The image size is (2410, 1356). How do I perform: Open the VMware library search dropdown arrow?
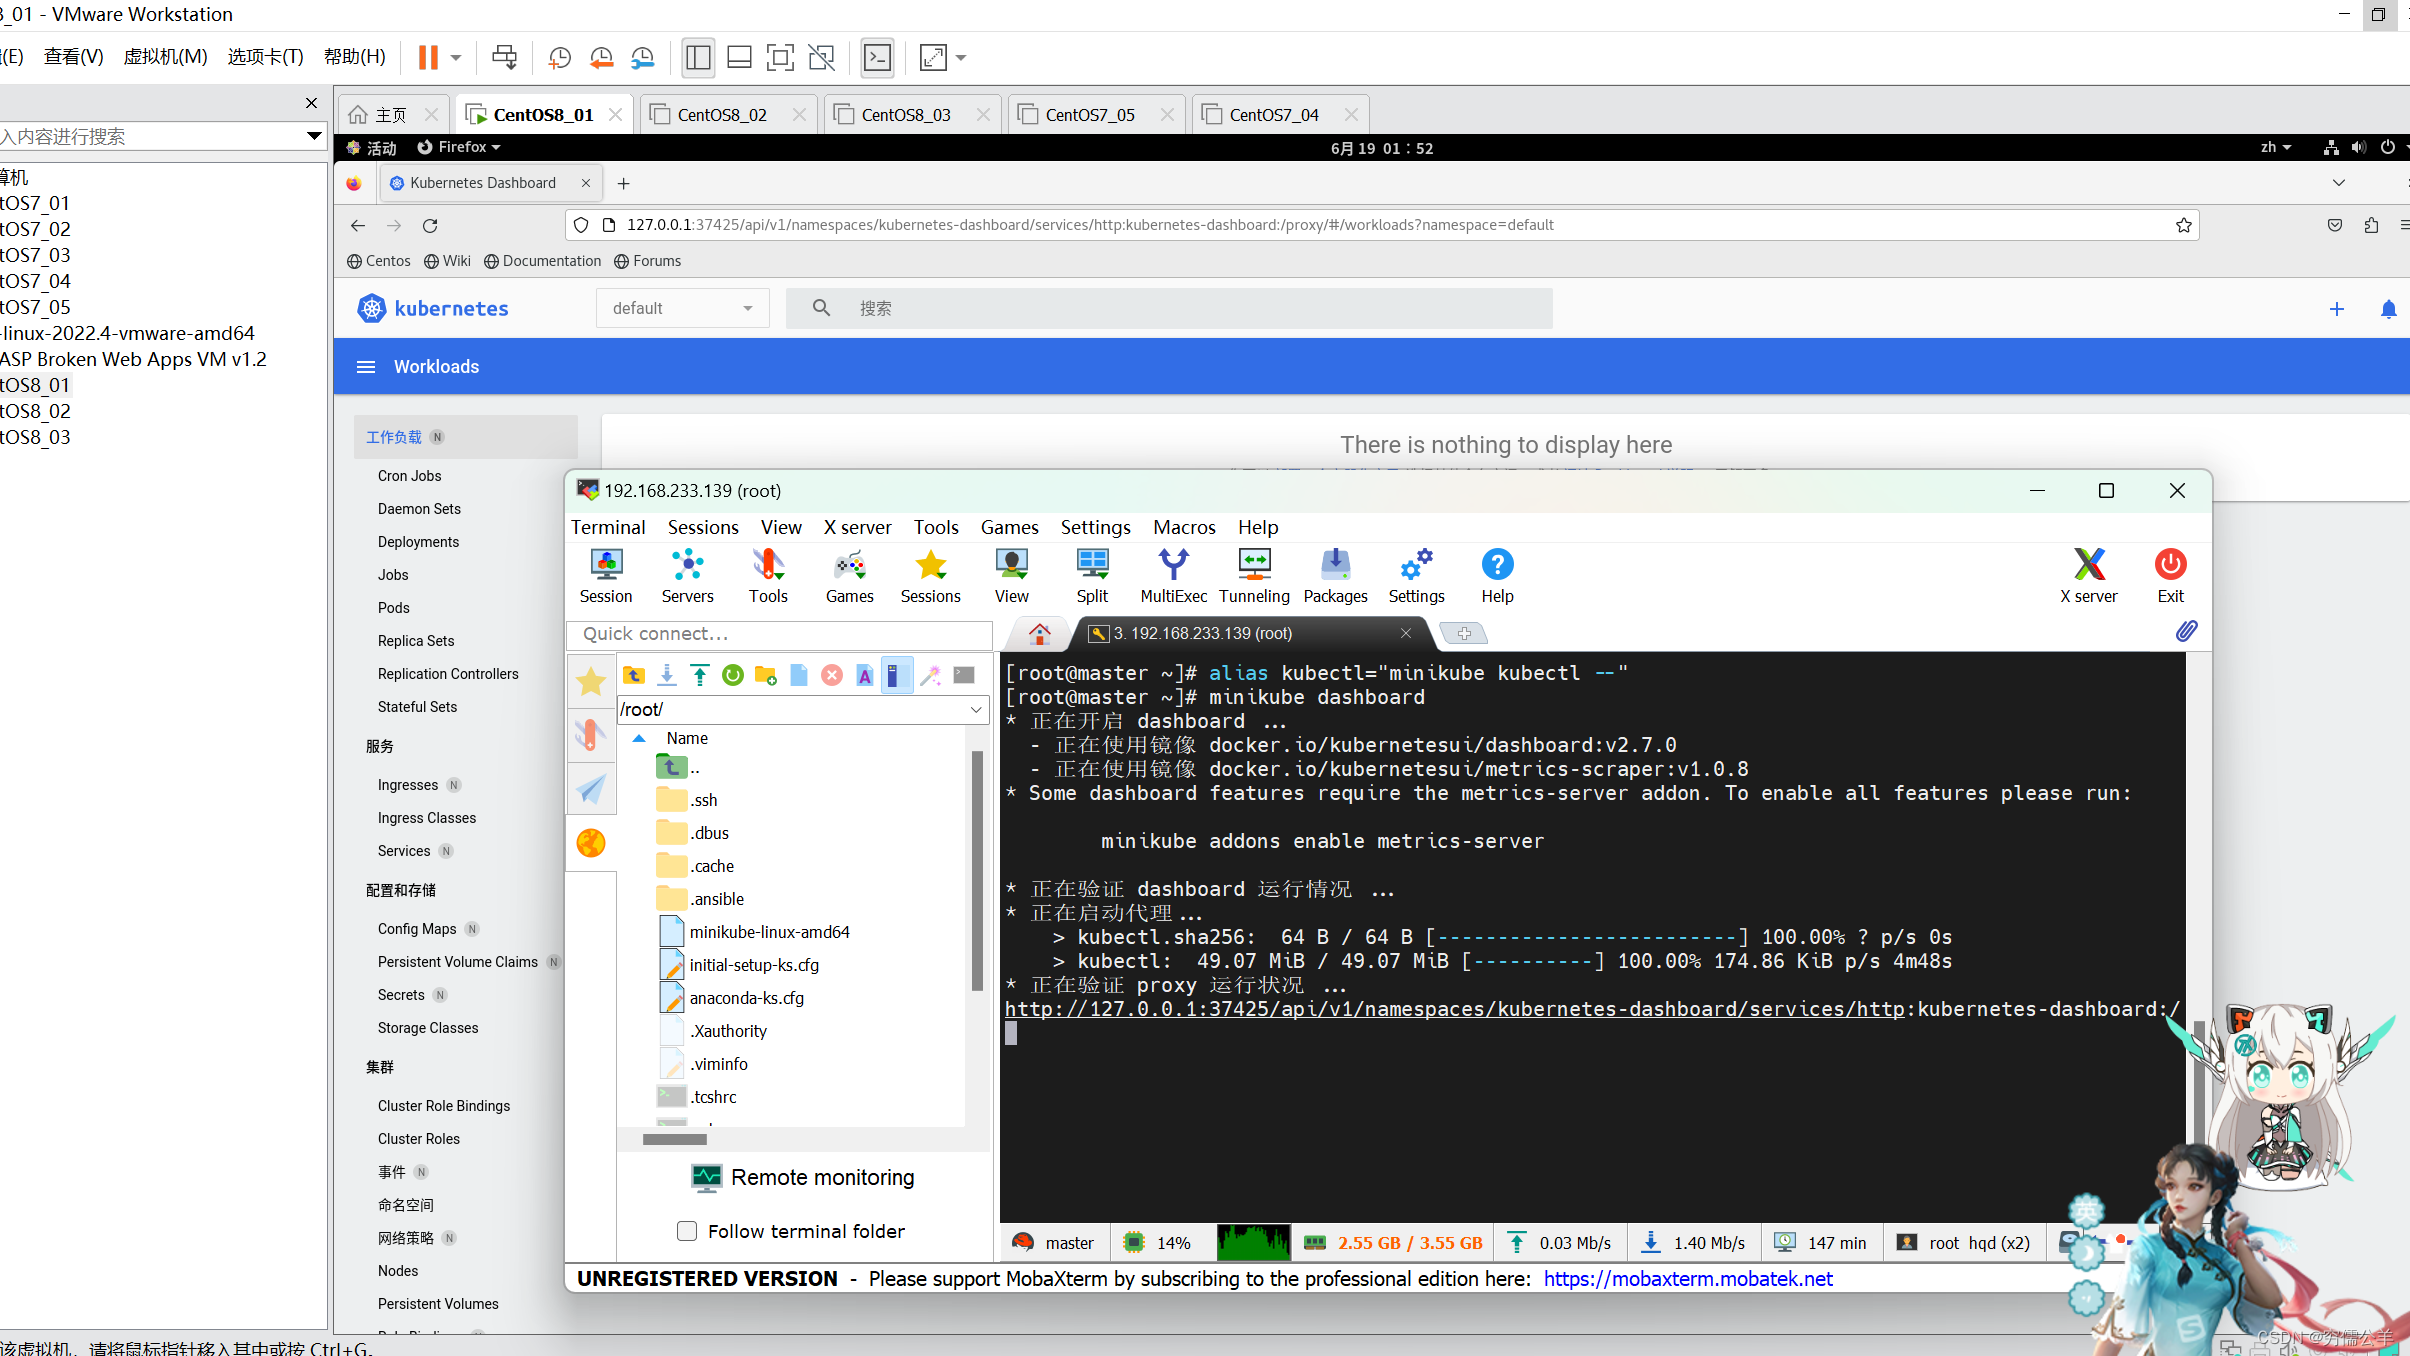click(314, 136)
